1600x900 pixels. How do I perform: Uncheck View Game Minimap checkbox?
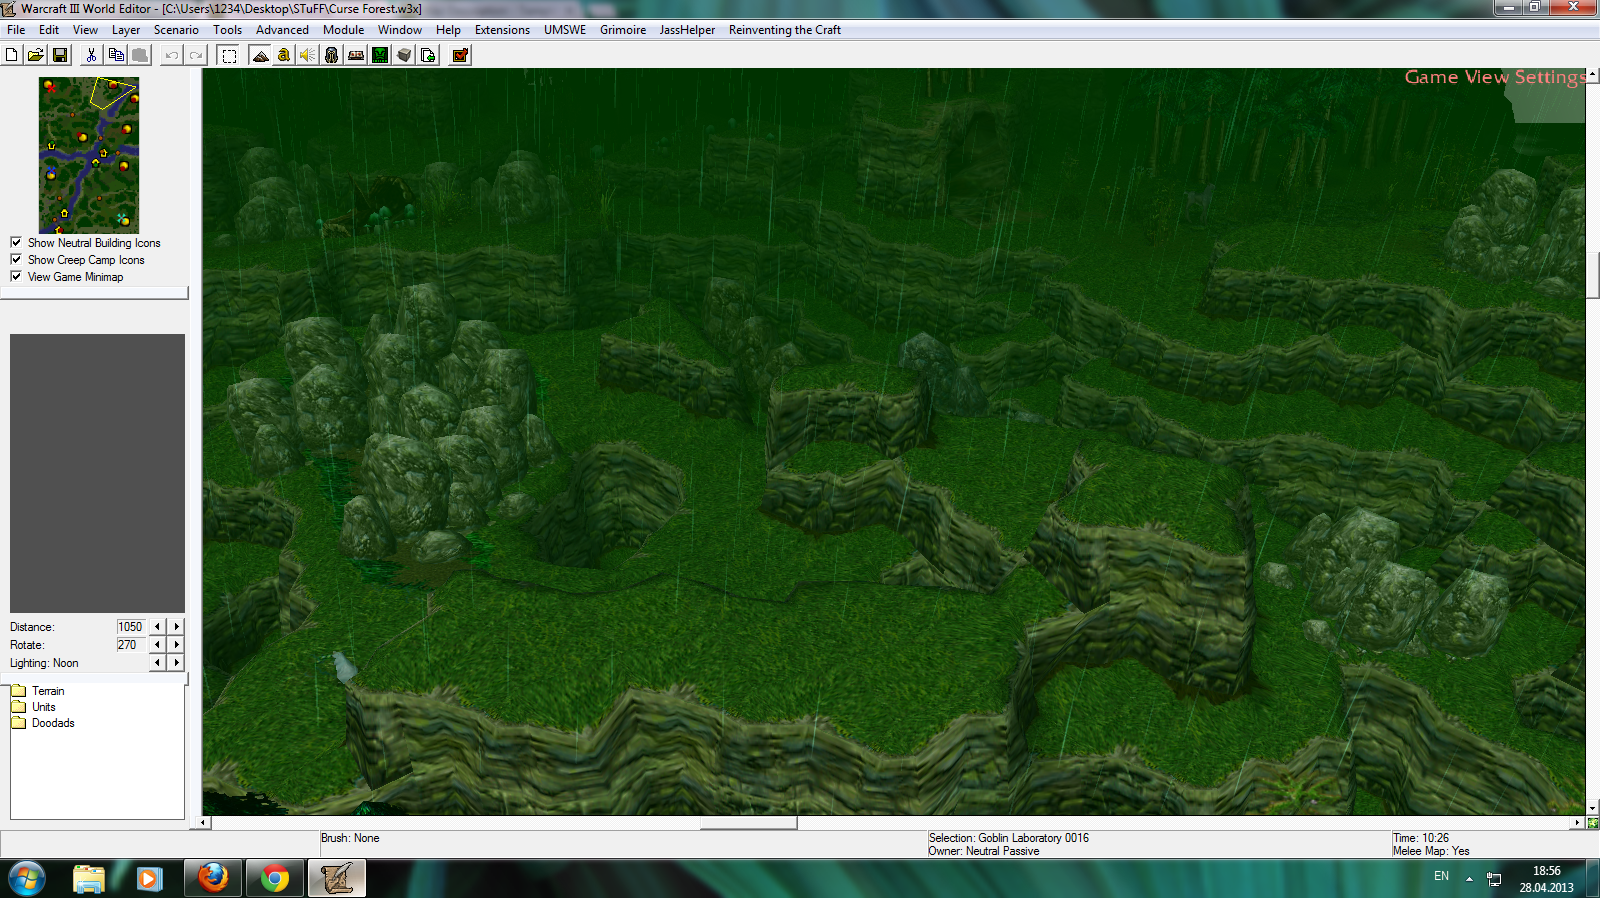(16, 276)
